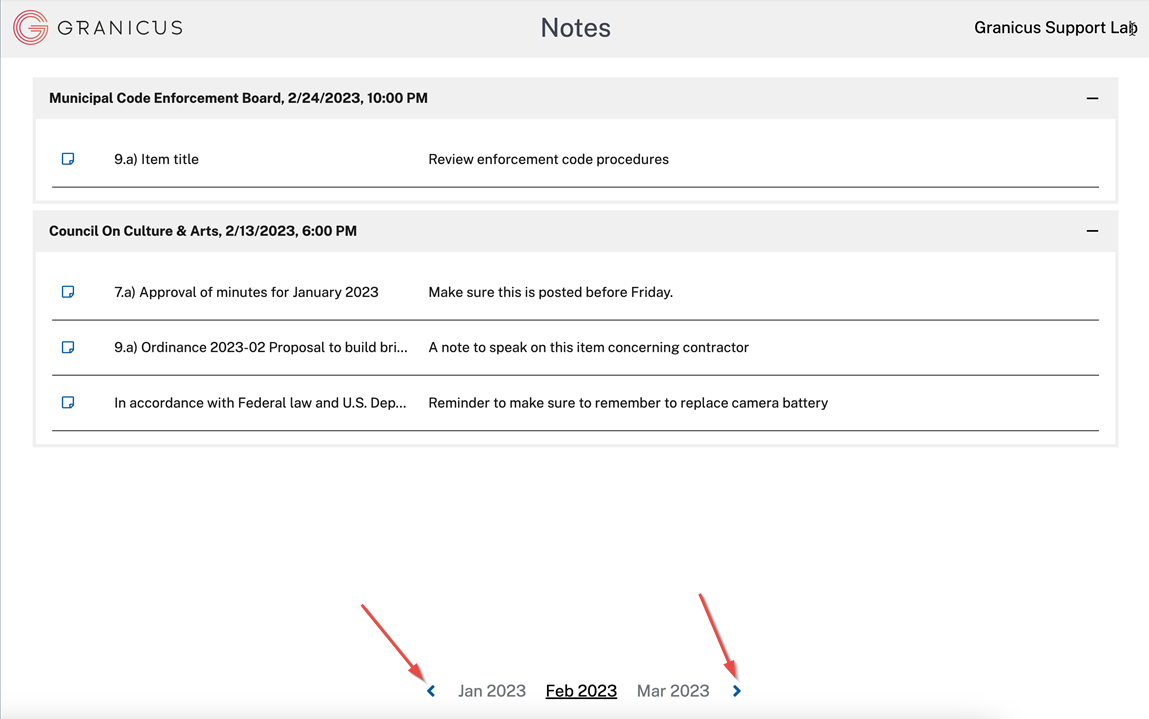Click '9.a) Ordinance 2023-02 Proposal to build bri...'
The width and height of the screenshot is (1149, 719).
tap(261, 347)
